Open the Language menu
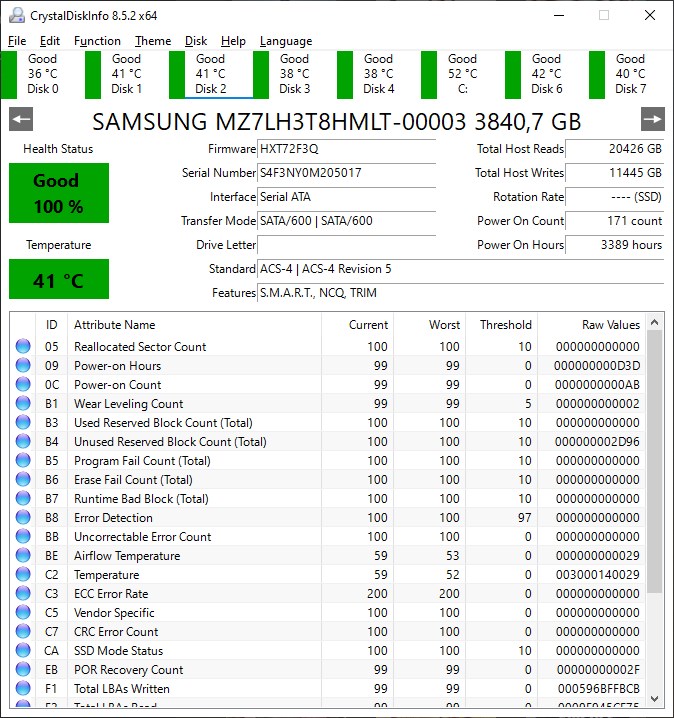 point(286,41)
